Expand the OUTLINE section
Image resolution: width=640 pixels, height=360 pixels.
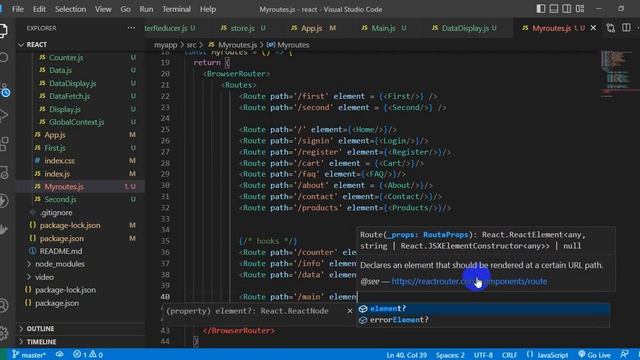pos(80,329)
